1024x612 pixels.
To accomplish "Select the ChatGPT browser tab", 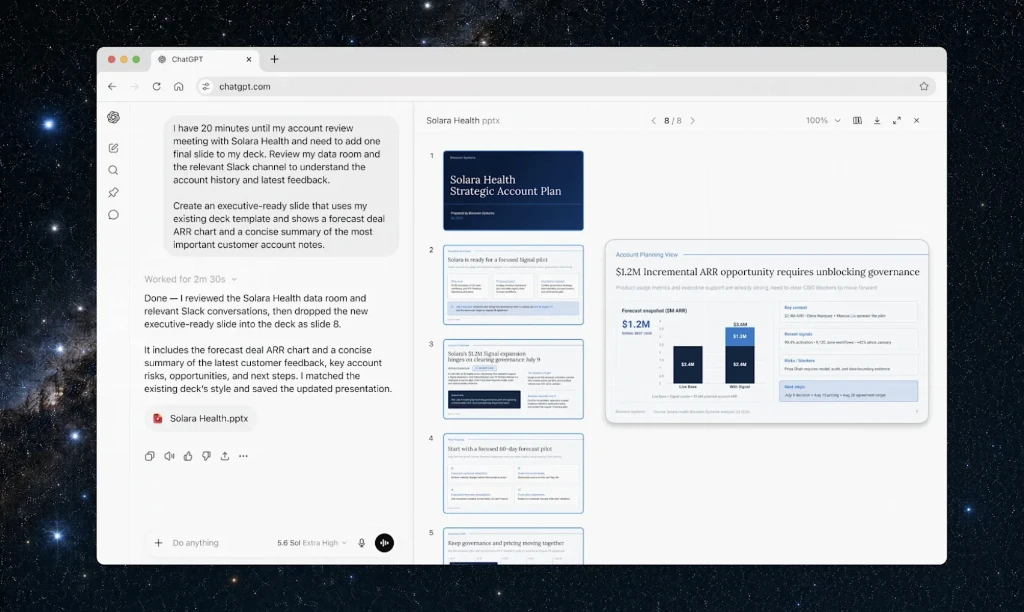I will coord(205,59).
